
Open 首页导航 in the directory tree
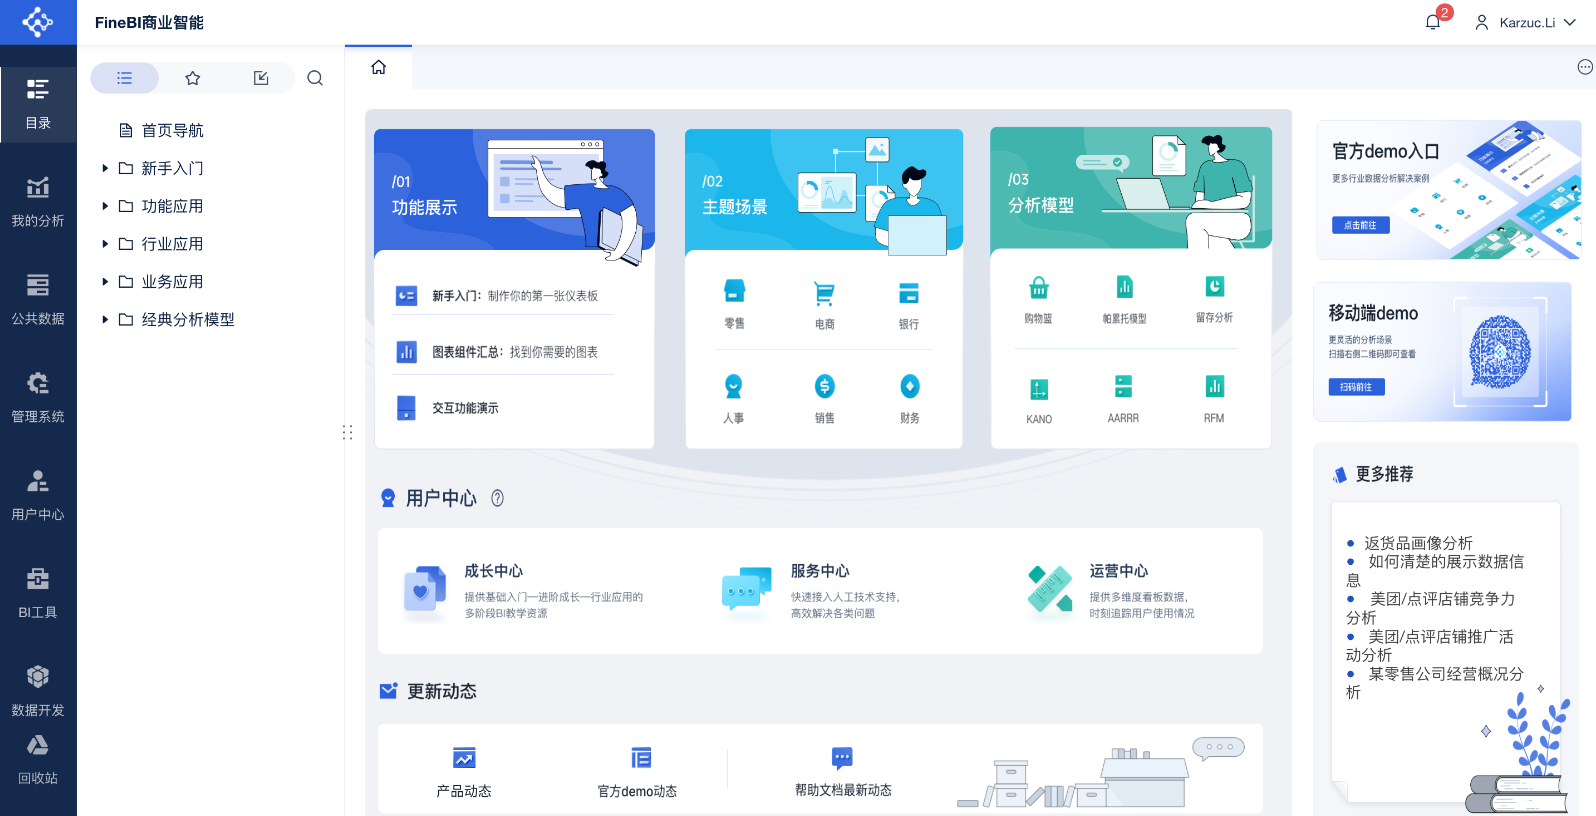161,130
